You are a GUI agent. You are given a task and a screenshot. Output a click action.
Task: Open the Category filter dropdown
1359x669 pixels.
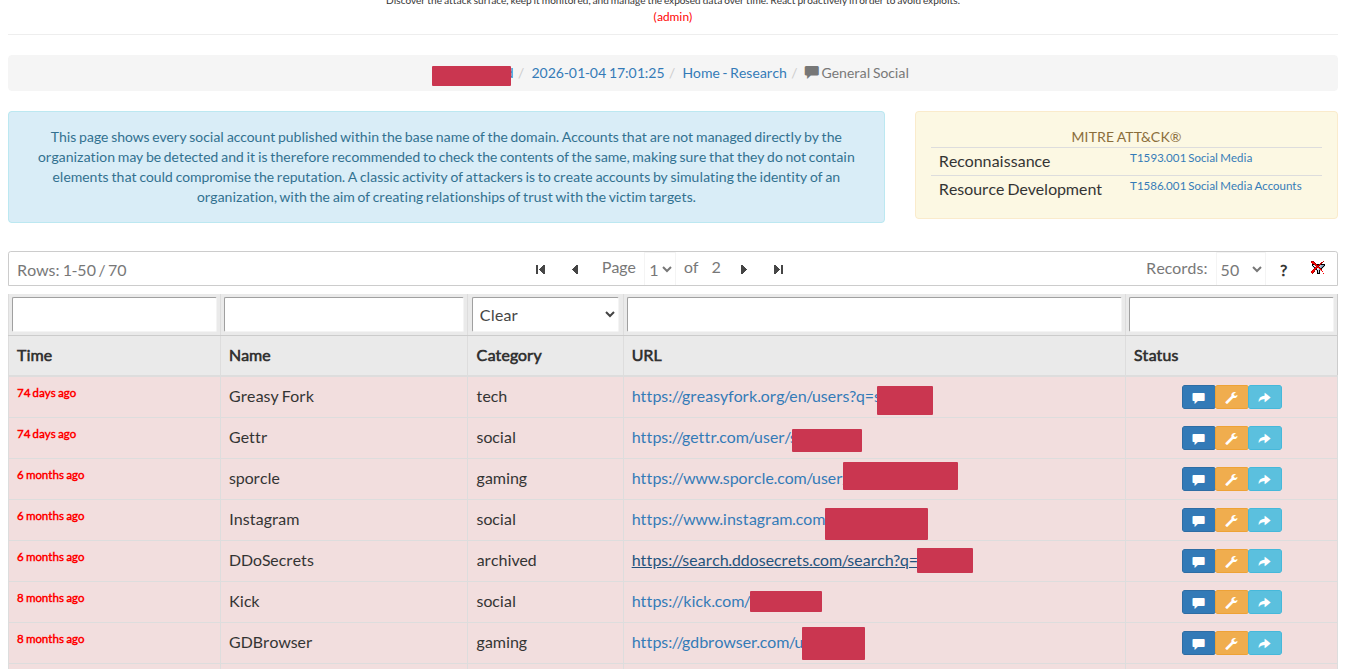click(x=546, y=315)
